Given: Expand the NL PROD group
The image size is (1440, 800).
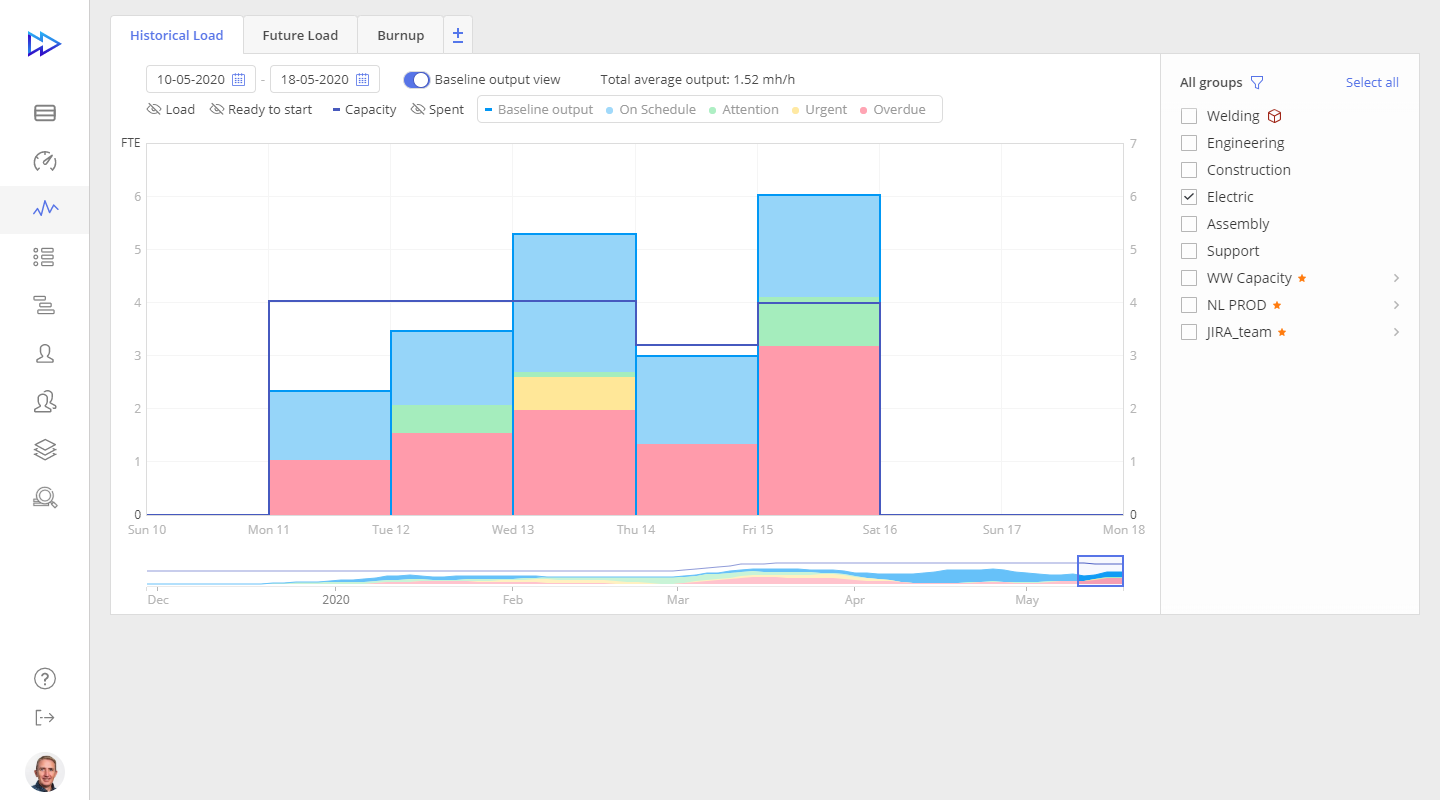Looking at the screenshot, I should (x=1396, y=305).
